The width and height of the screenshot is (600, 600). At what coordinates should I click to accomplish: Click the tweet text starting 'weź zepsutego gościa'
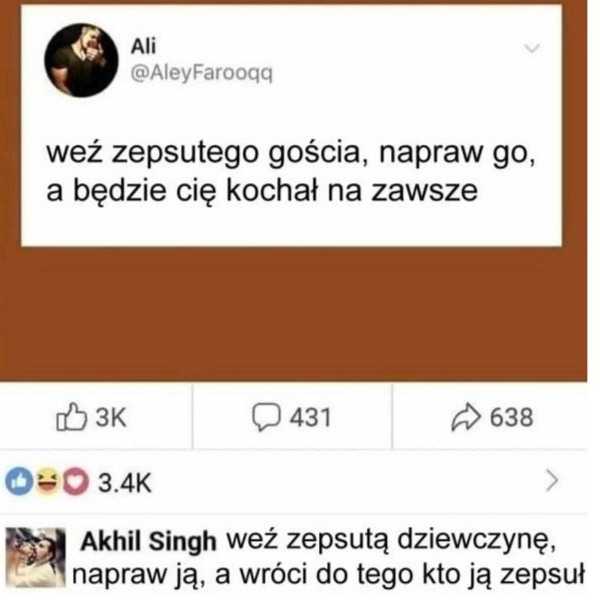[291, 172]
